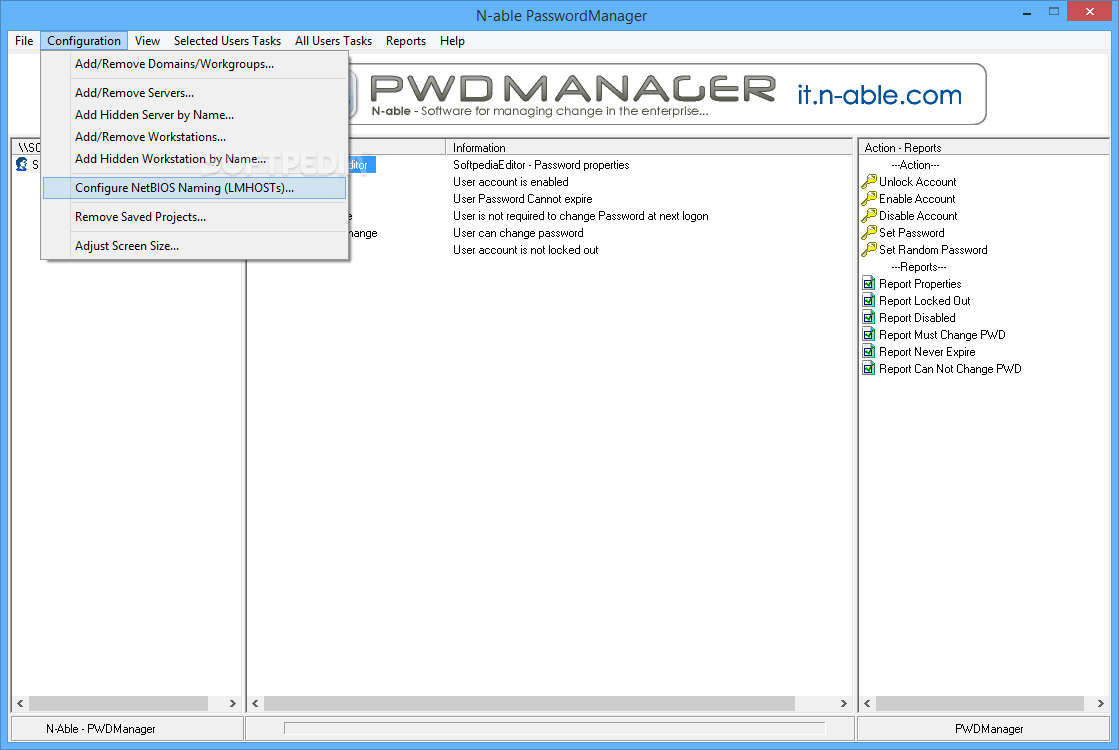Click the report icon beside Report Locked Out
Image resolution: width=1119 pixels, height=750 pixels.
(869, 301)
